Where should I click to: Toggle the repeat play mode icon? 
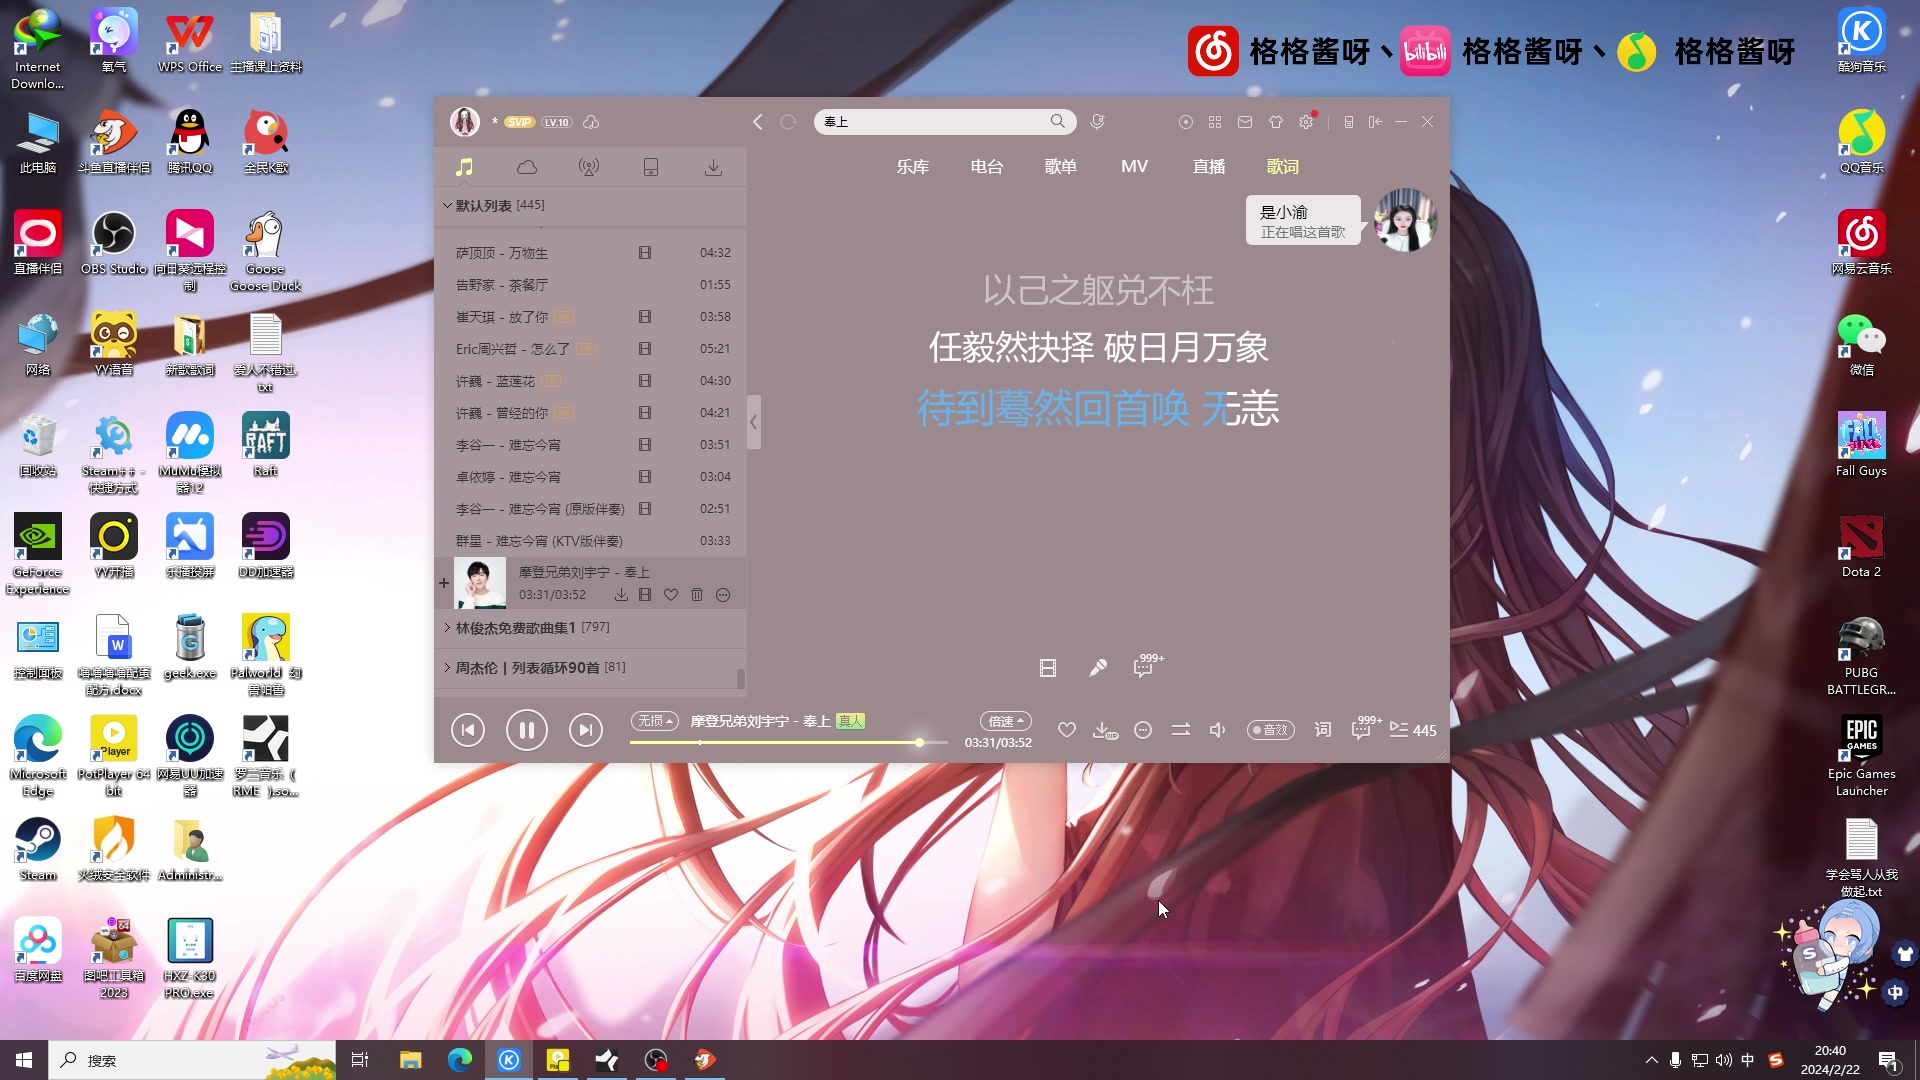click(1181, 731)
